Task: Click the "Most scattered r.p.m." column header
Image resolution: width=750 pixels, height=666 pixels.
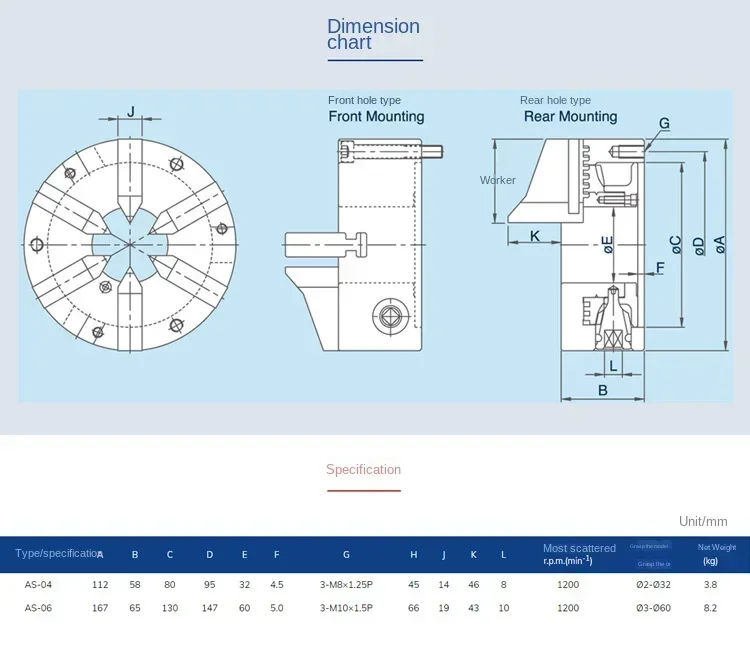Action: [x=579, y=554]
